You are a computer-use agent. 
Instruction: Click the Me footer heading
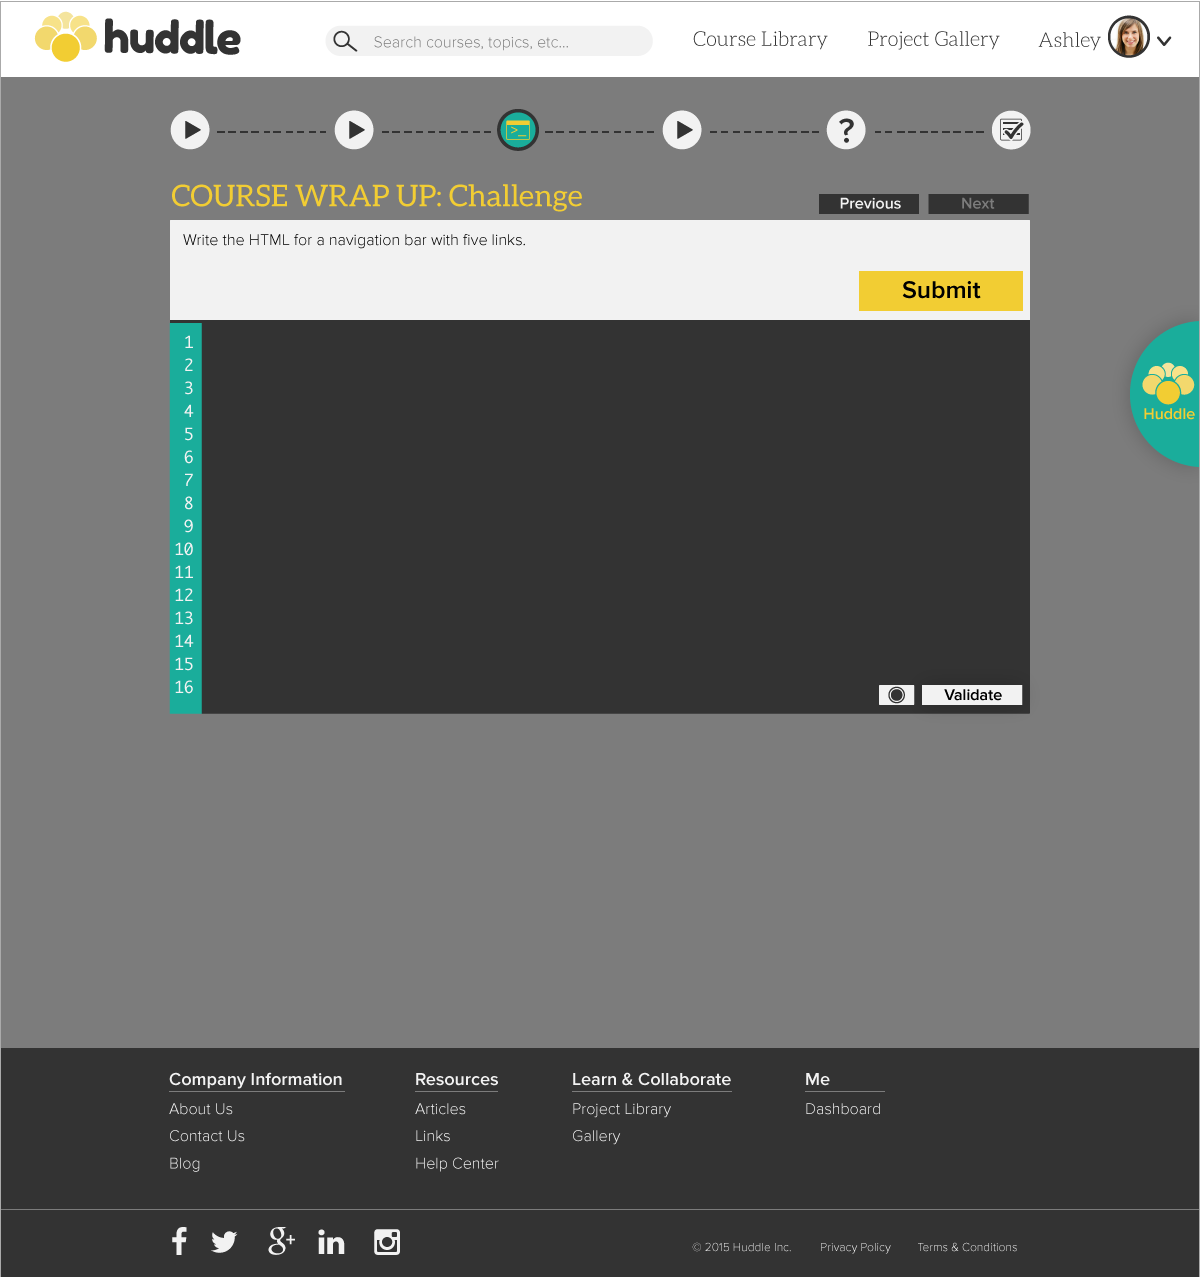click(x=818, y=1080)
